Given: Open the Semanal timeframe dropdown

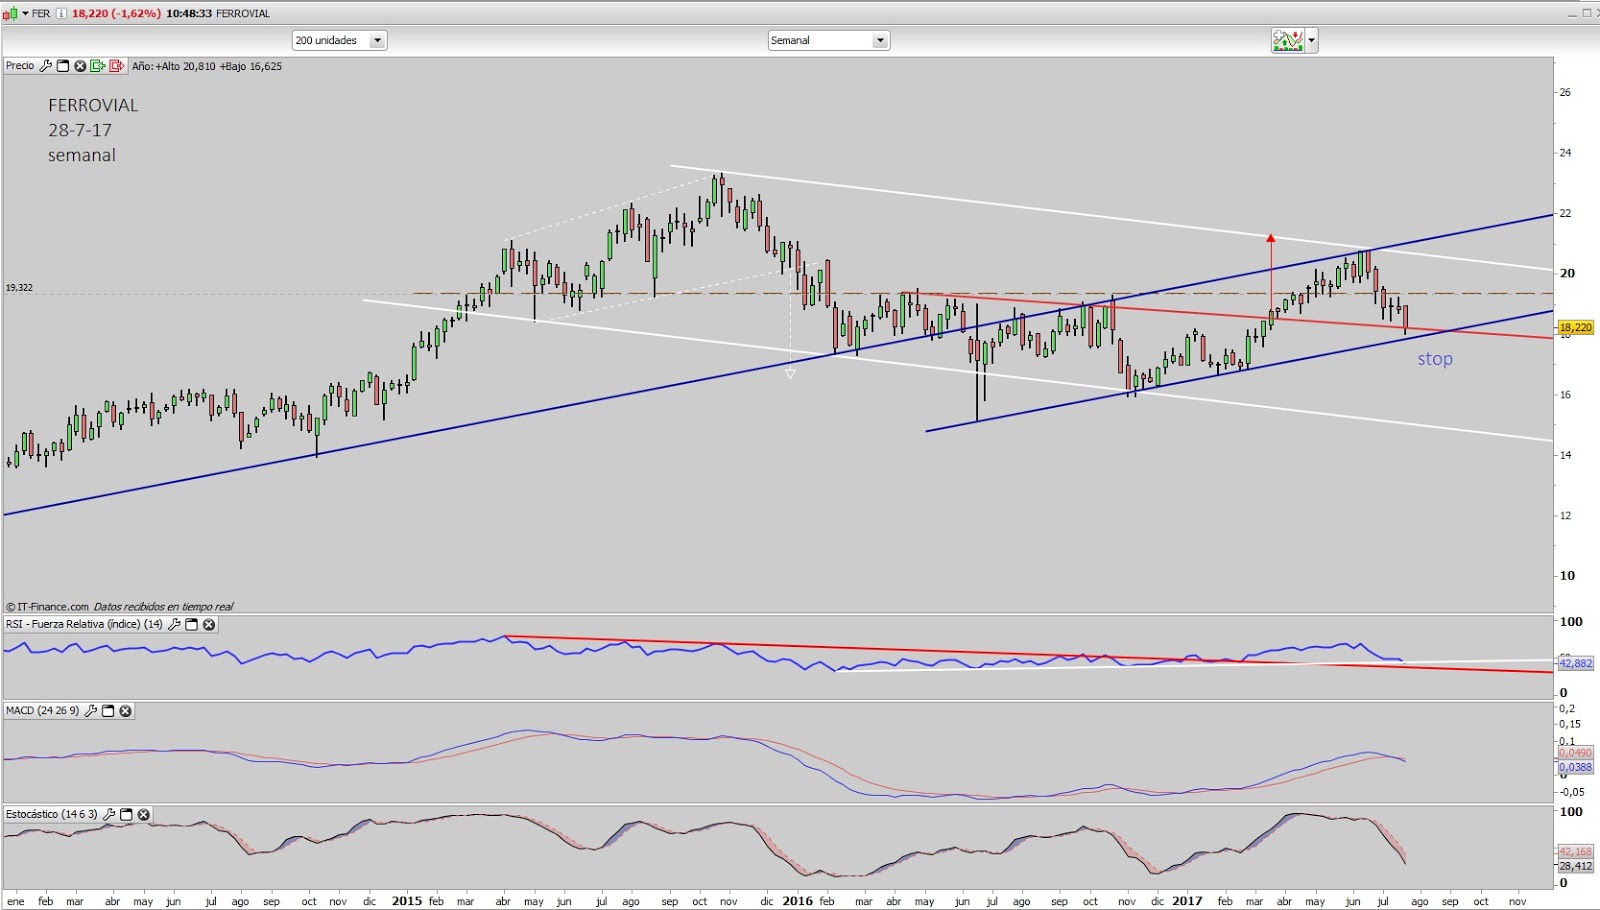Looking at the screenshot, I should point(828,41).
